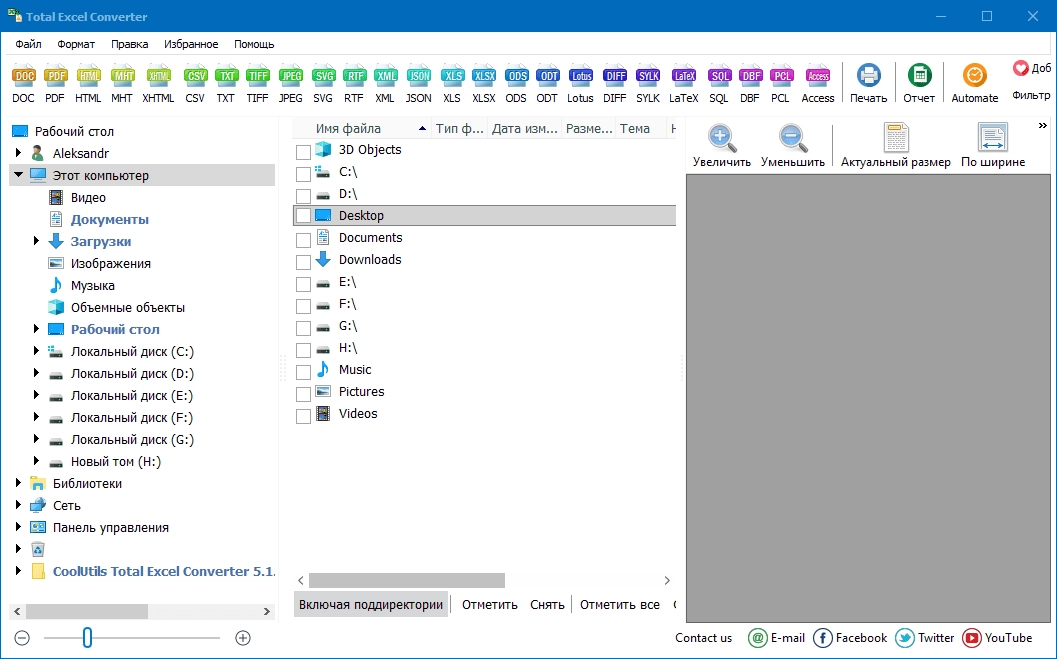
Task: Choose DOC as the conversion format
Action: coord(24,84)
